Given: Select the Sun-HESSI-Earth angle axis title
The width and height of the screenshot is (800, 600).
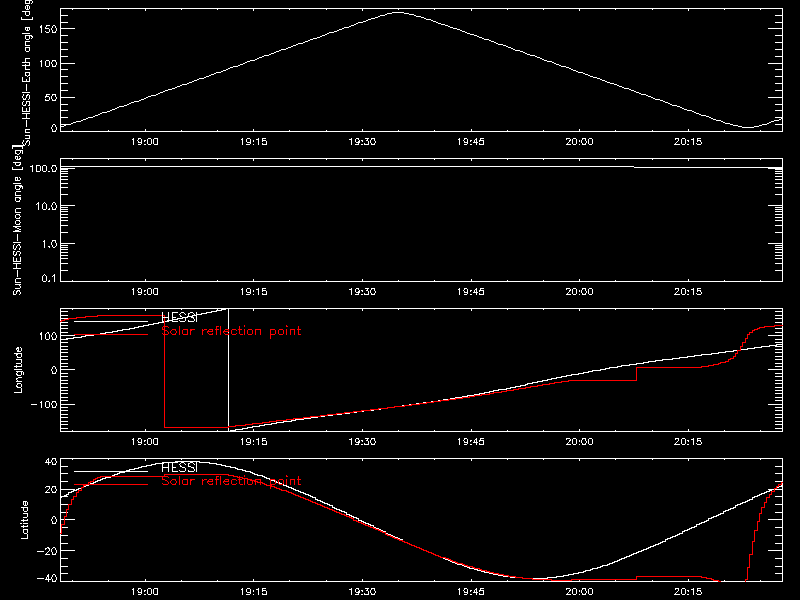Looking at the screenshot, I should tap(27, 72).
